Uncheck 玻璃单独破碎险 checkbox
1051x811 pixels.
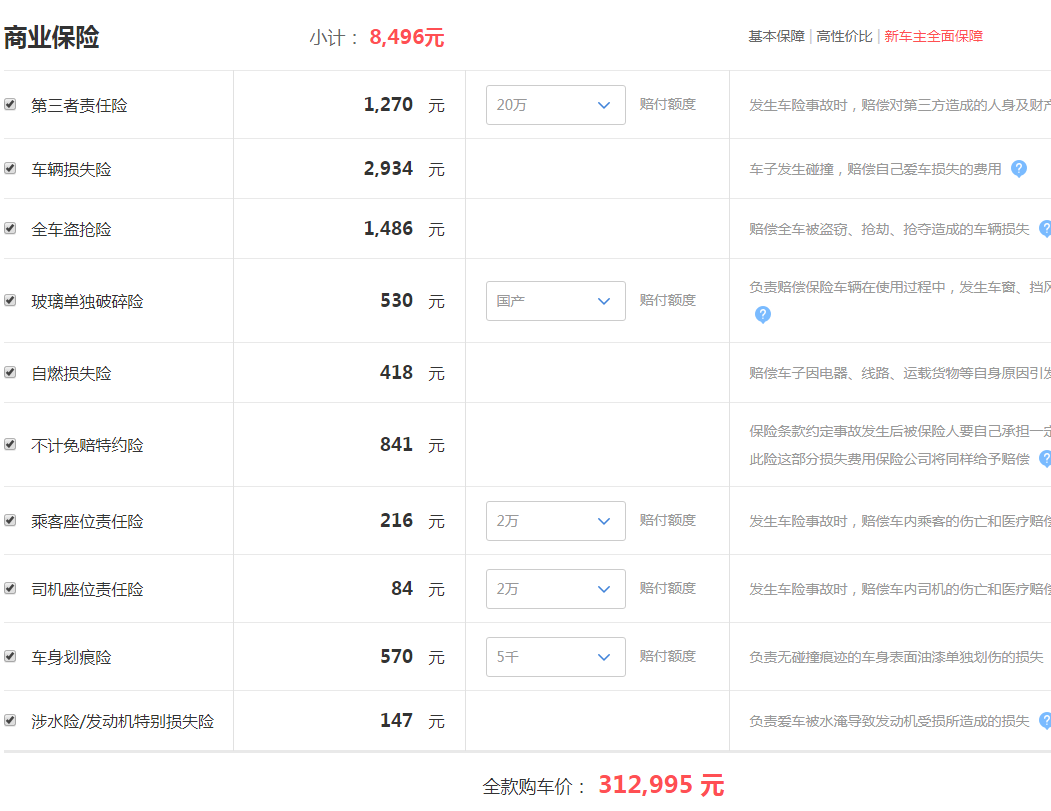click(x=10, y=300)
